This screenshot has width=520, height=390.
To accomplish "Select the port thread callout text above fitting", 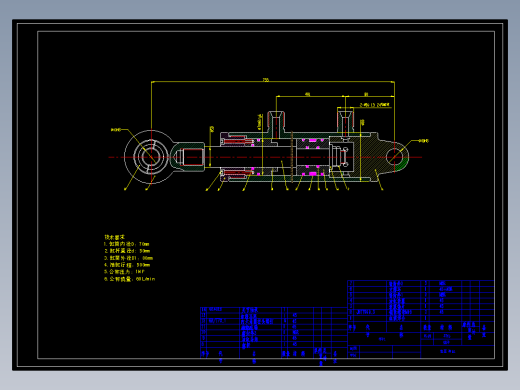I will pos(374,105).
